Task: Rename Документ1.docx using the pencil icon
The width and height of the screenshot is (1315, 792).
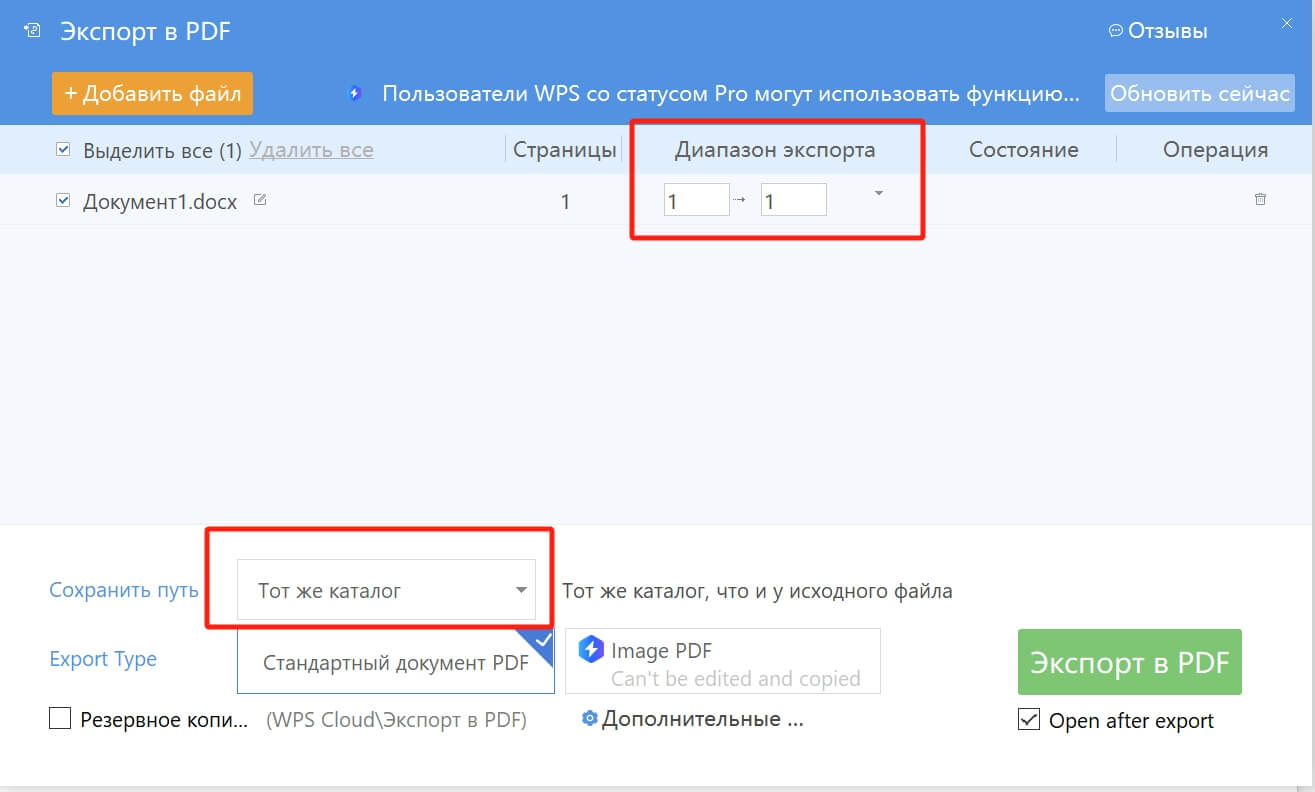Action: pyautogui.click(x=262, y=200)
